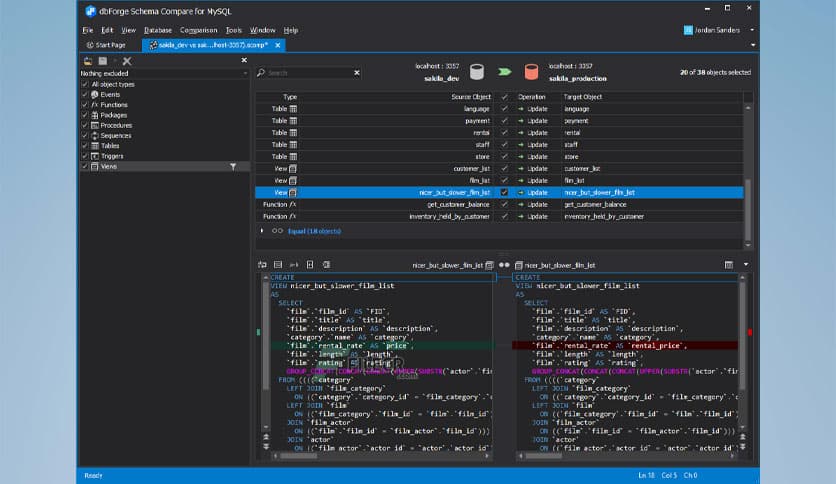The width and height of the screenshot is (836, 484).
Task: Uncheck the Procedures filter checkbox
Action: pyautogui.click(x=85, y=125)
